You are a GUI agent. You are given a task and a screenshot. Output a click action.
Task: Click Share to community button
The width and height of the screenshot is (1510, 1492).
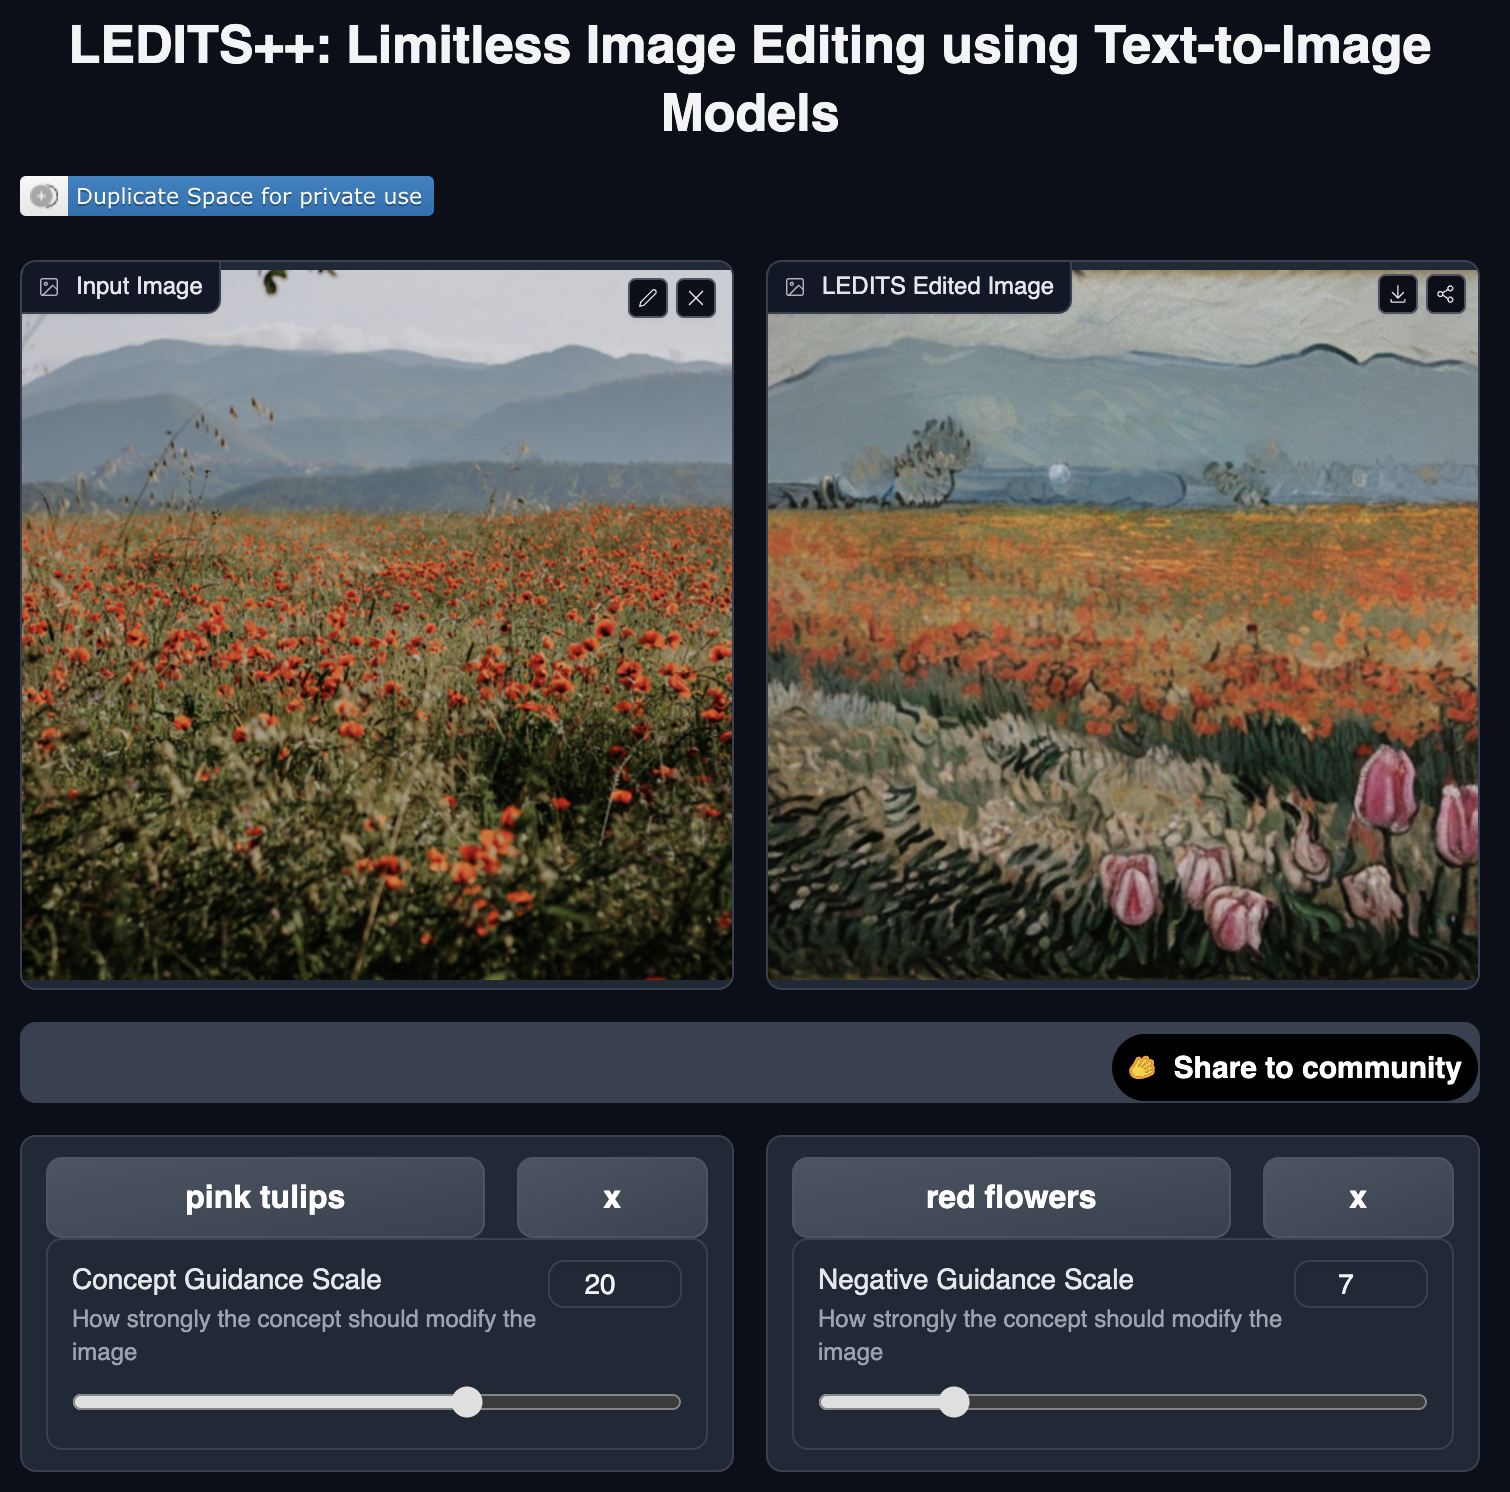(1295, 1068)
